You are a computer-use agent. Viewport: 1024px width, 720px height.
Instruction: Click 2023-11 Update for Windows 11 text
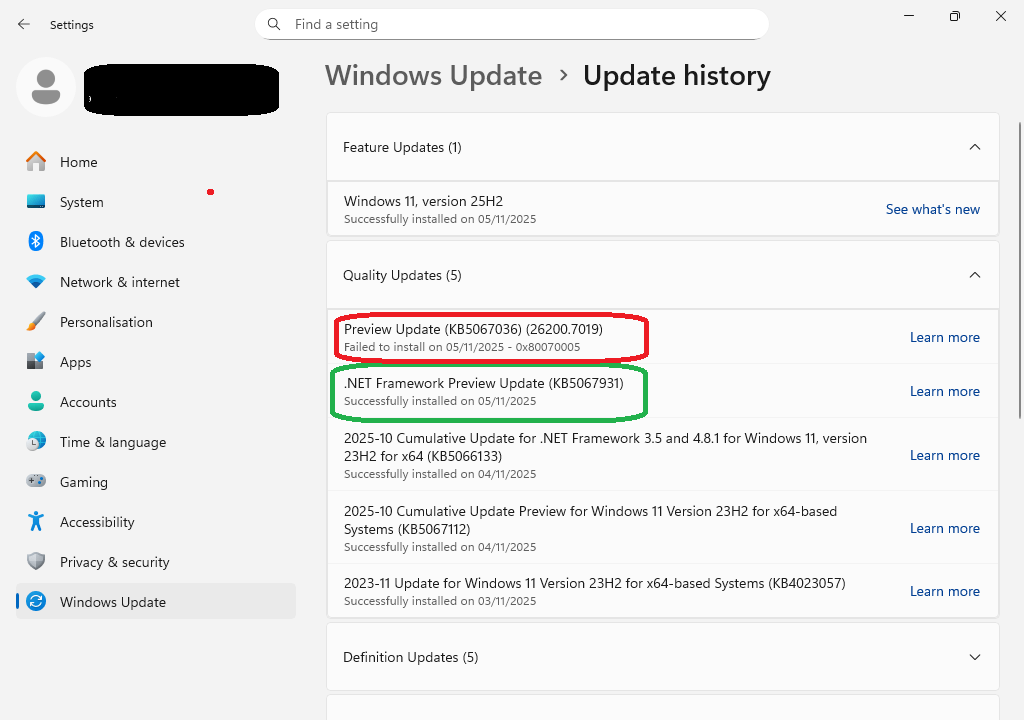coord(594,583)
